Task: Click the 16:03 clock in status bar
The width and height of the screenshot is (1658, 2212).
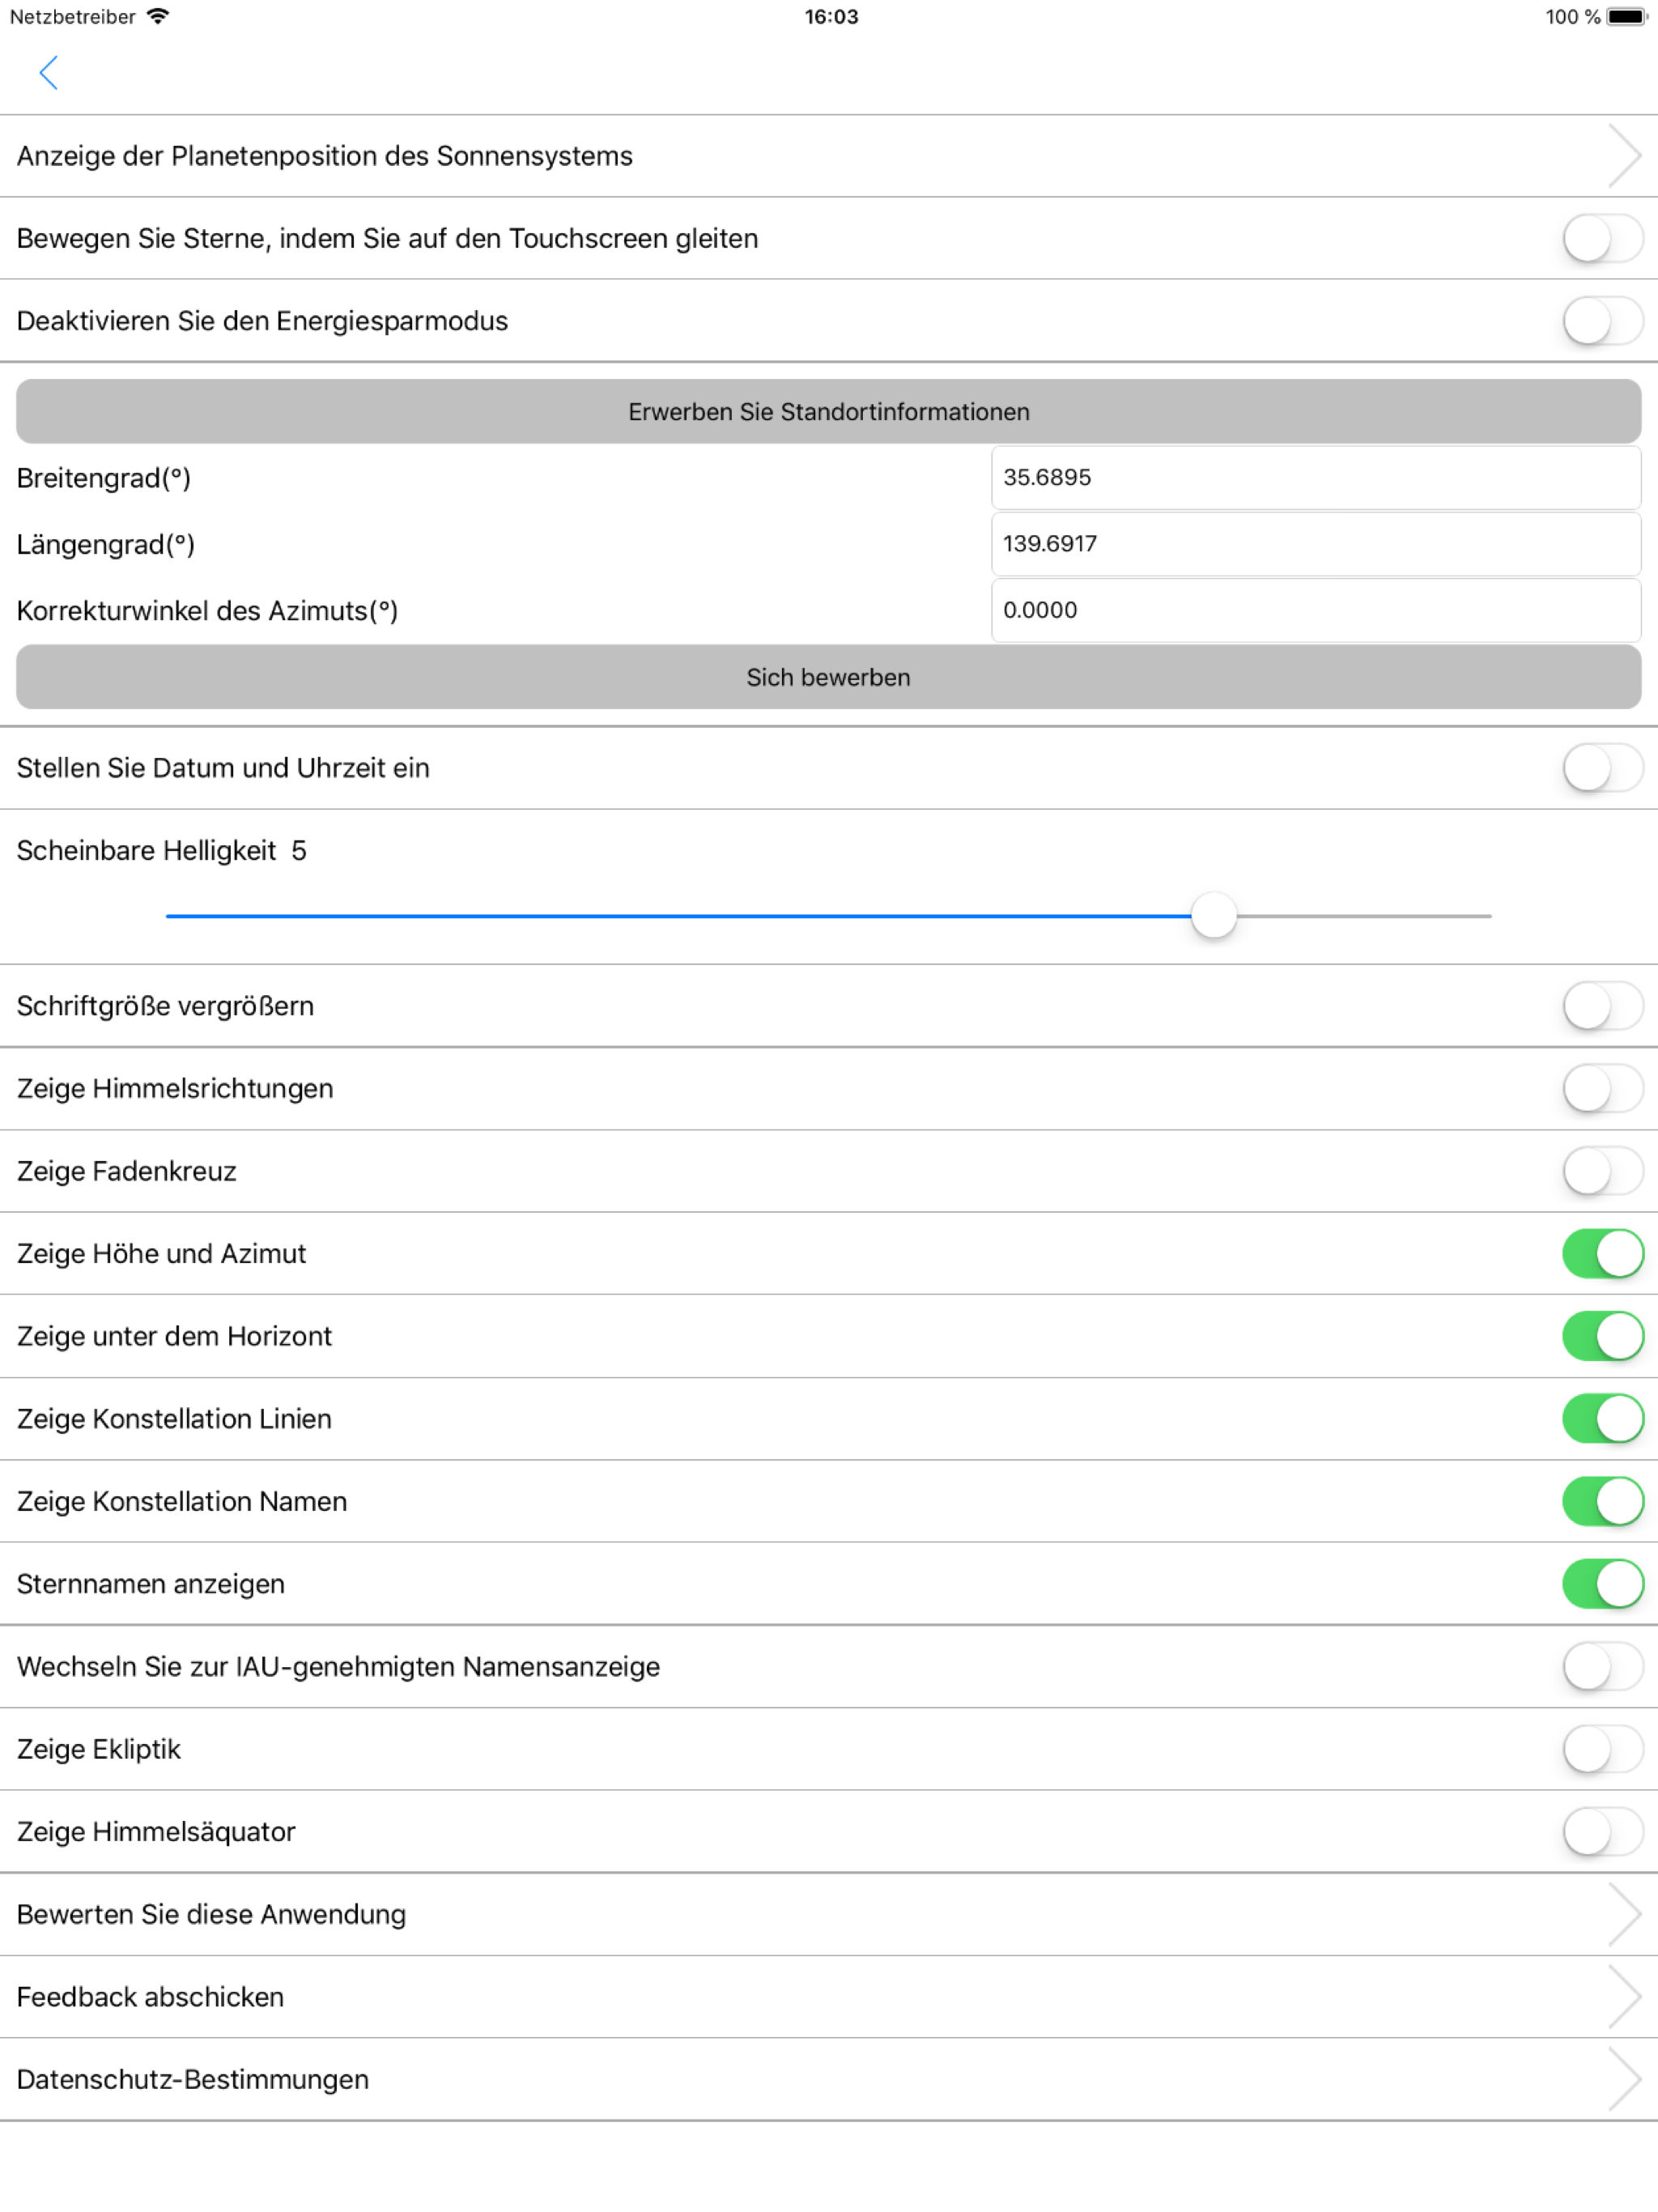Action: tap(831, 17)
